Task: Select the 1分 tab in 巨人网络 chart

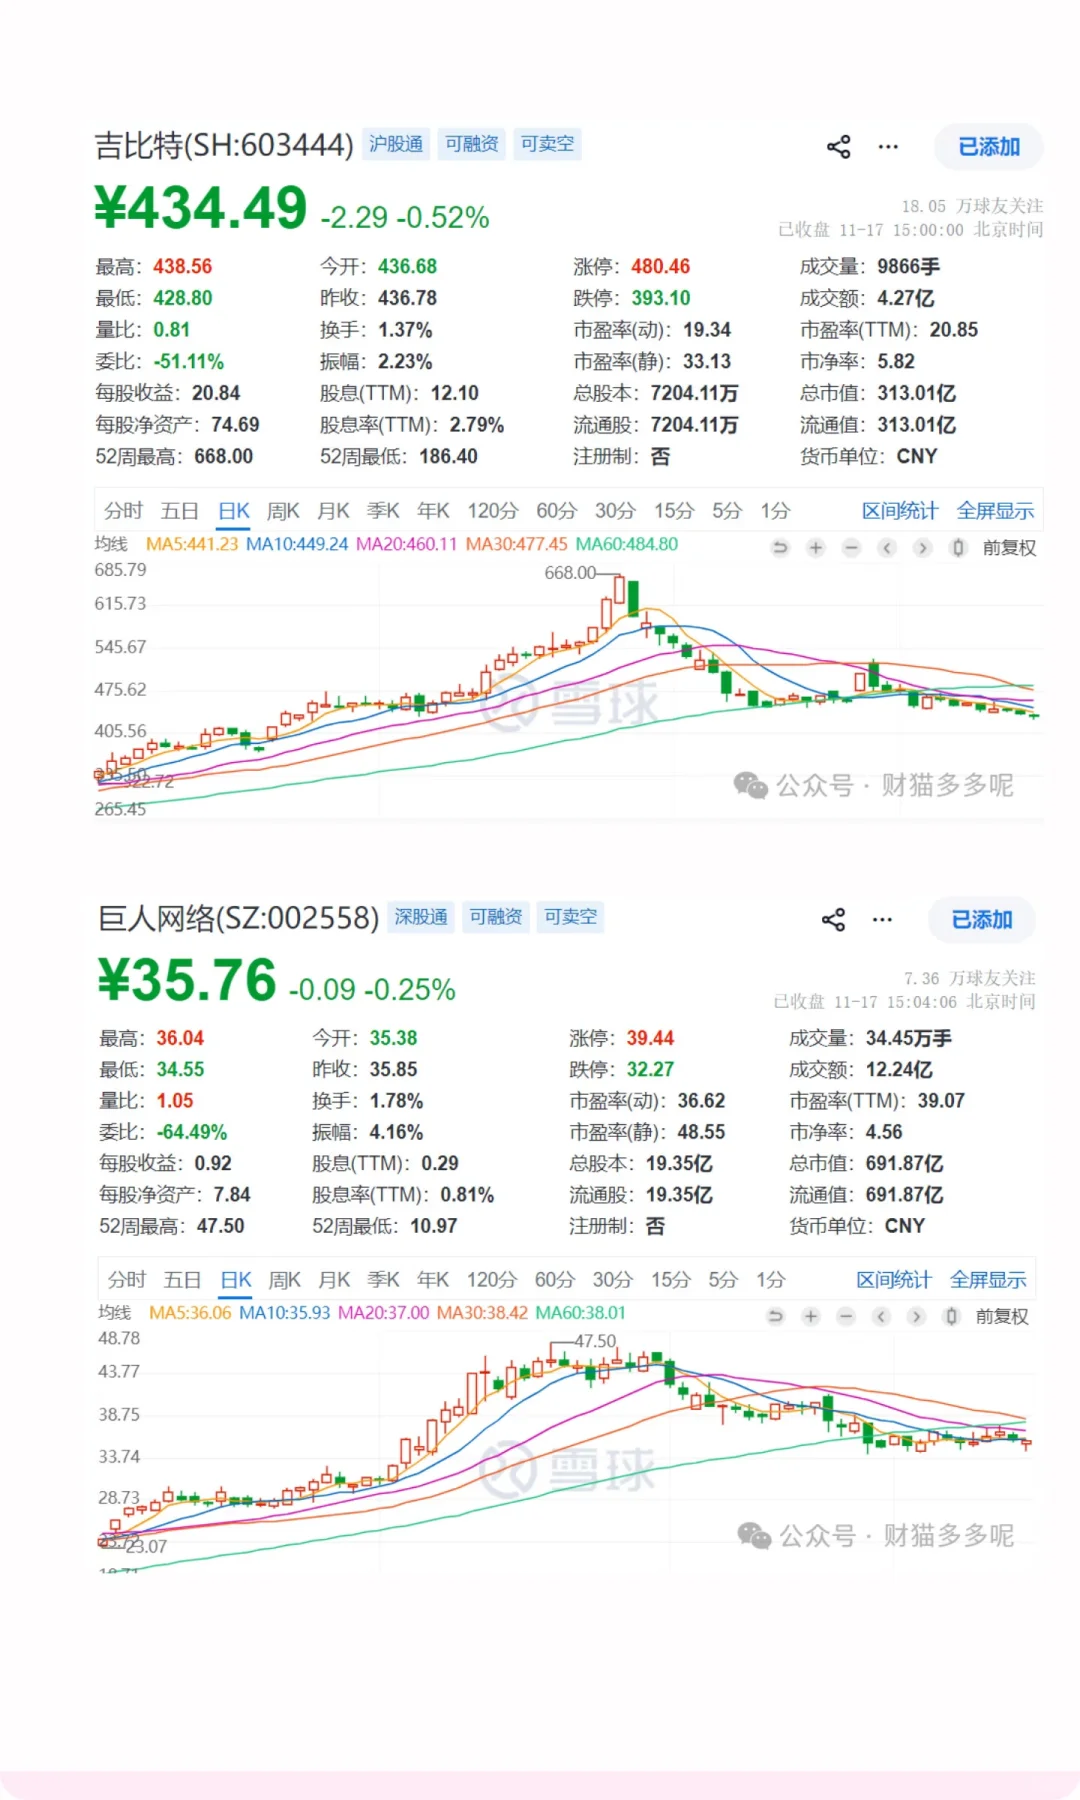Action: tap(770, 1280)
